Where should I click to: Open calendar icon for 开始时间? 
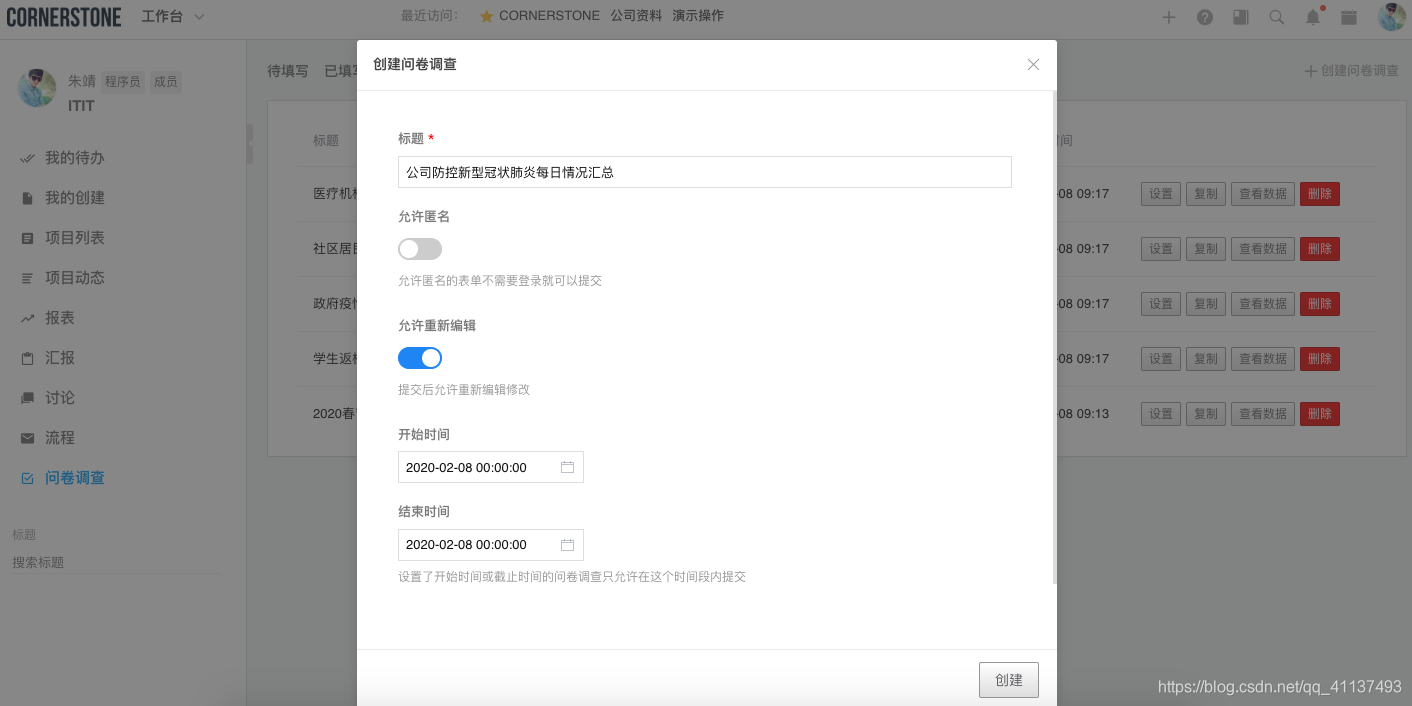567,467
